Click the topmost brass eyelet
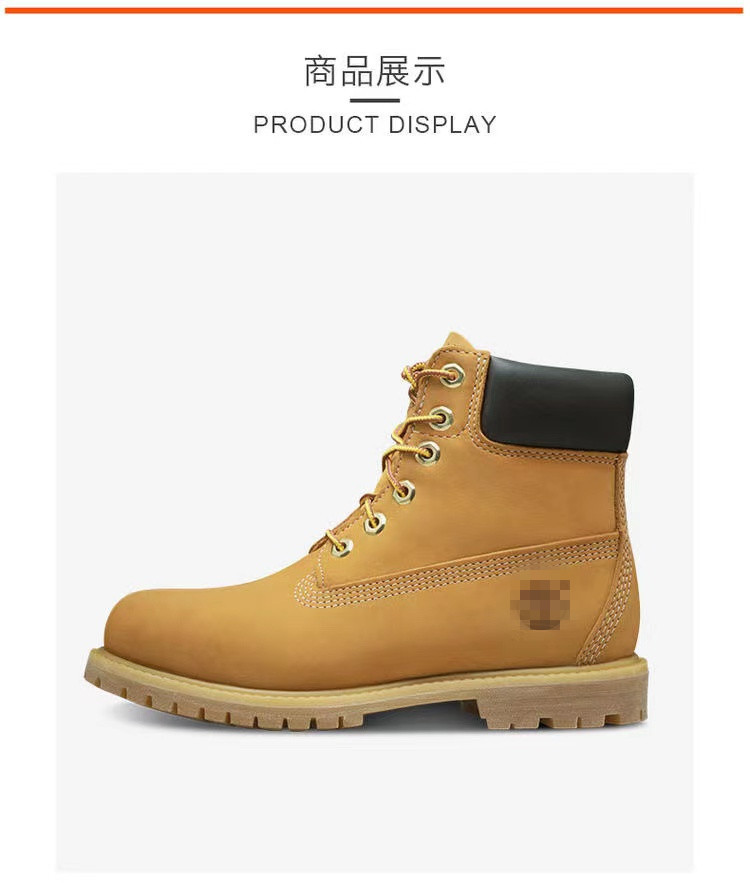The height and width of the screenshot is (883, 750). pyautogui.click(x=452, y=374)
